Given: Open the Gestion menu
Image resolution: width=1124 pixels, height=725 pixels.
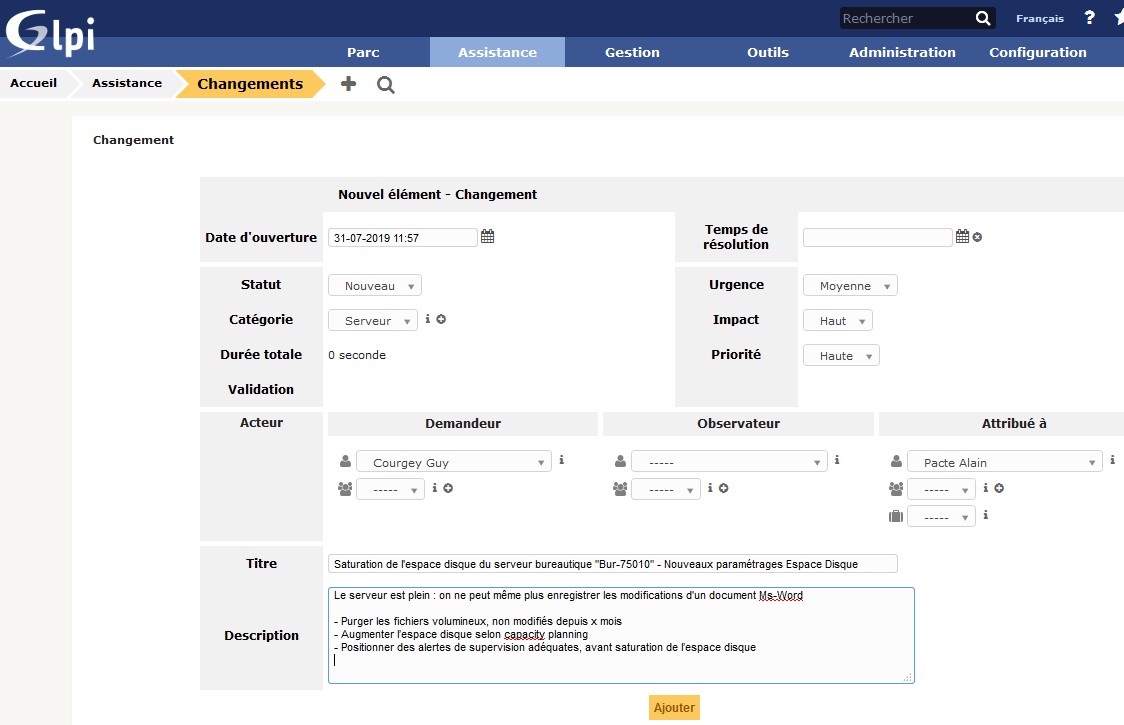Looking at the screenshot, I should (x=632, y=52).
